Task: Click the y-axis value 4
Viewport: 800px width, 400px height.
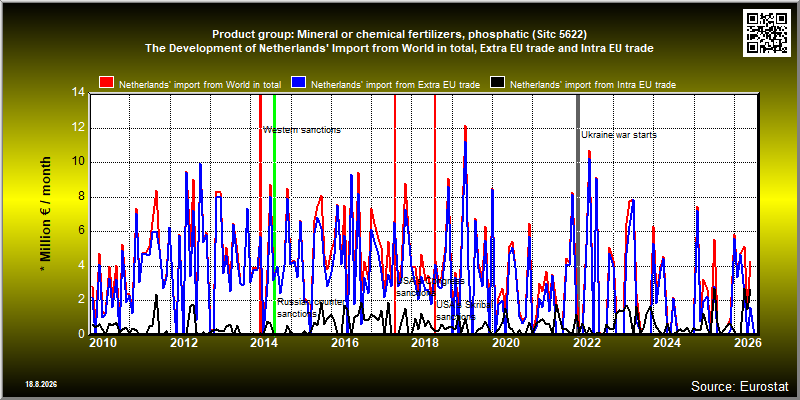Action: 81,266
